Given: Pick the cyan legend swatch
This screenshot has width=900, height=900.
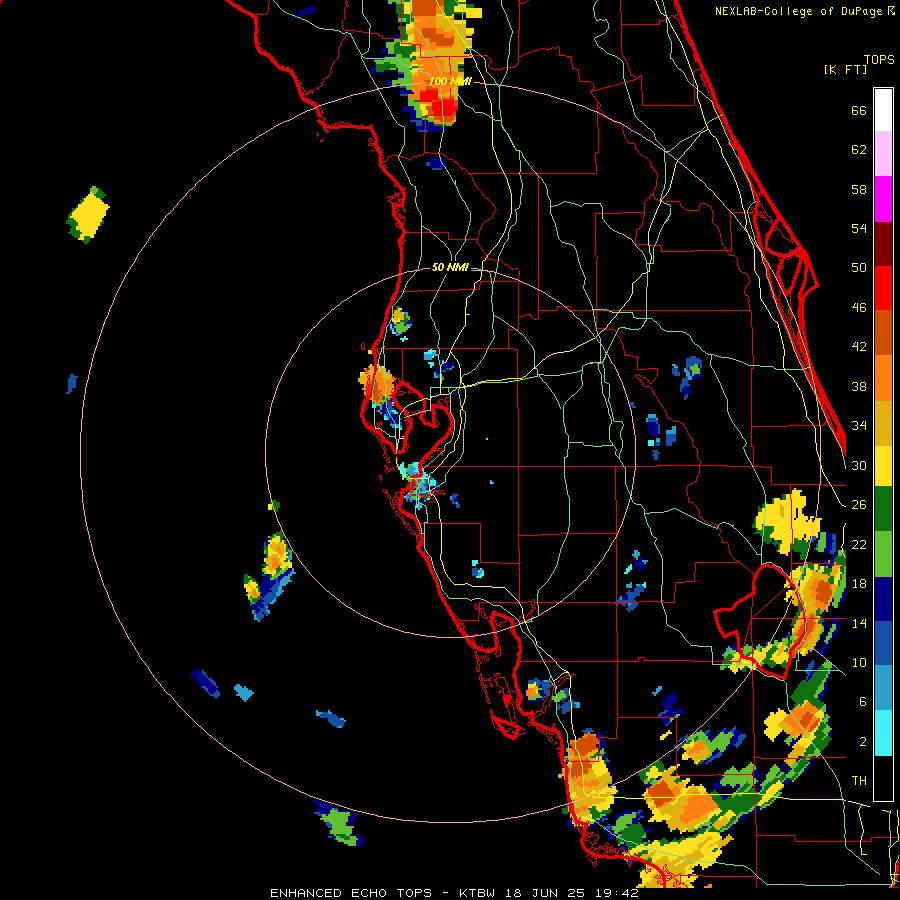Looking at the screenshot, I should (x=883, y=733).
